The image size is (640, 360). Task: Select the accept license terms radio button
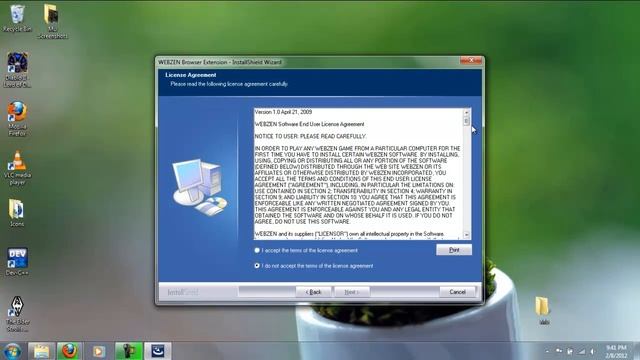point(257,250)
